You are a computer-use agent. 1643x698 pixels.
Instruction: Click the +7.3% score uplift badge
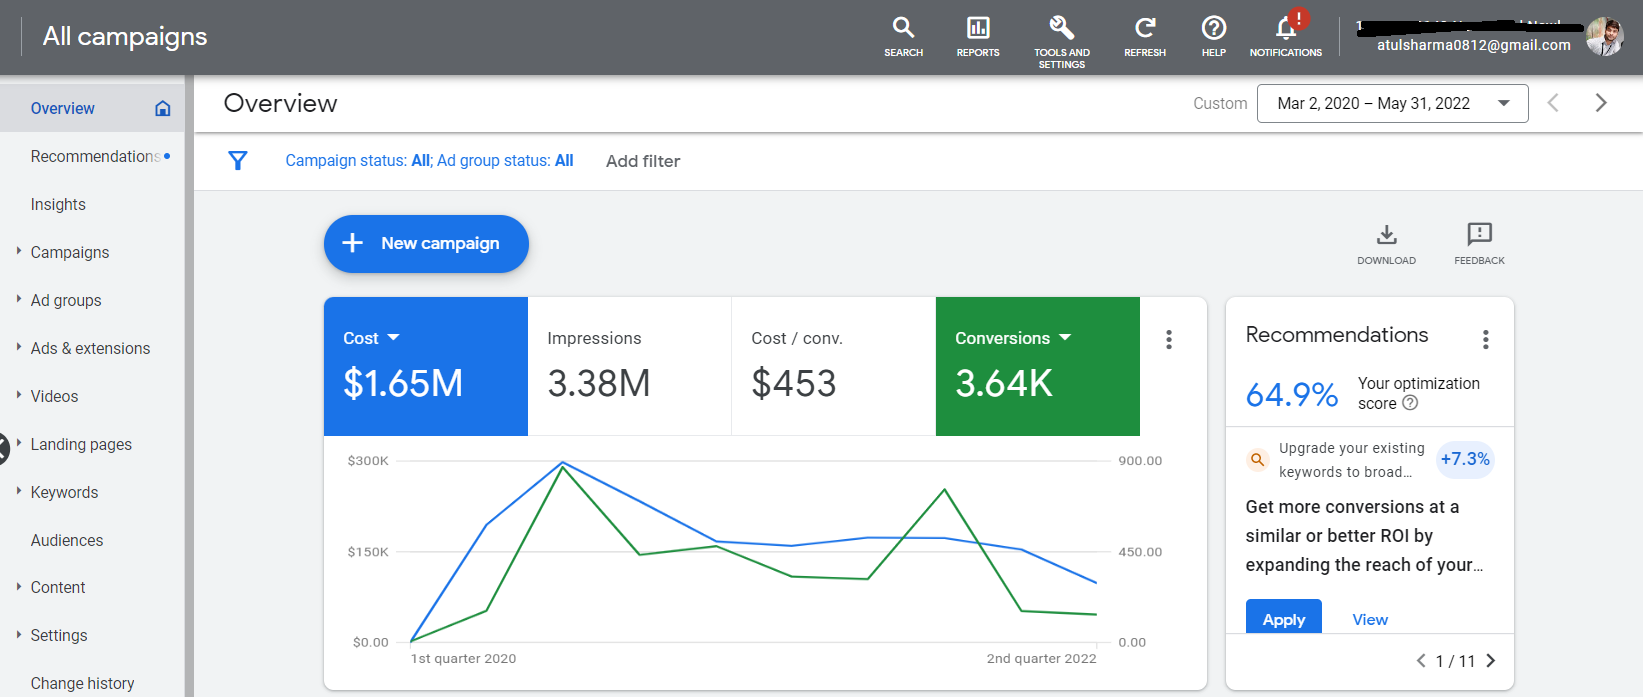coord(1465,459)
